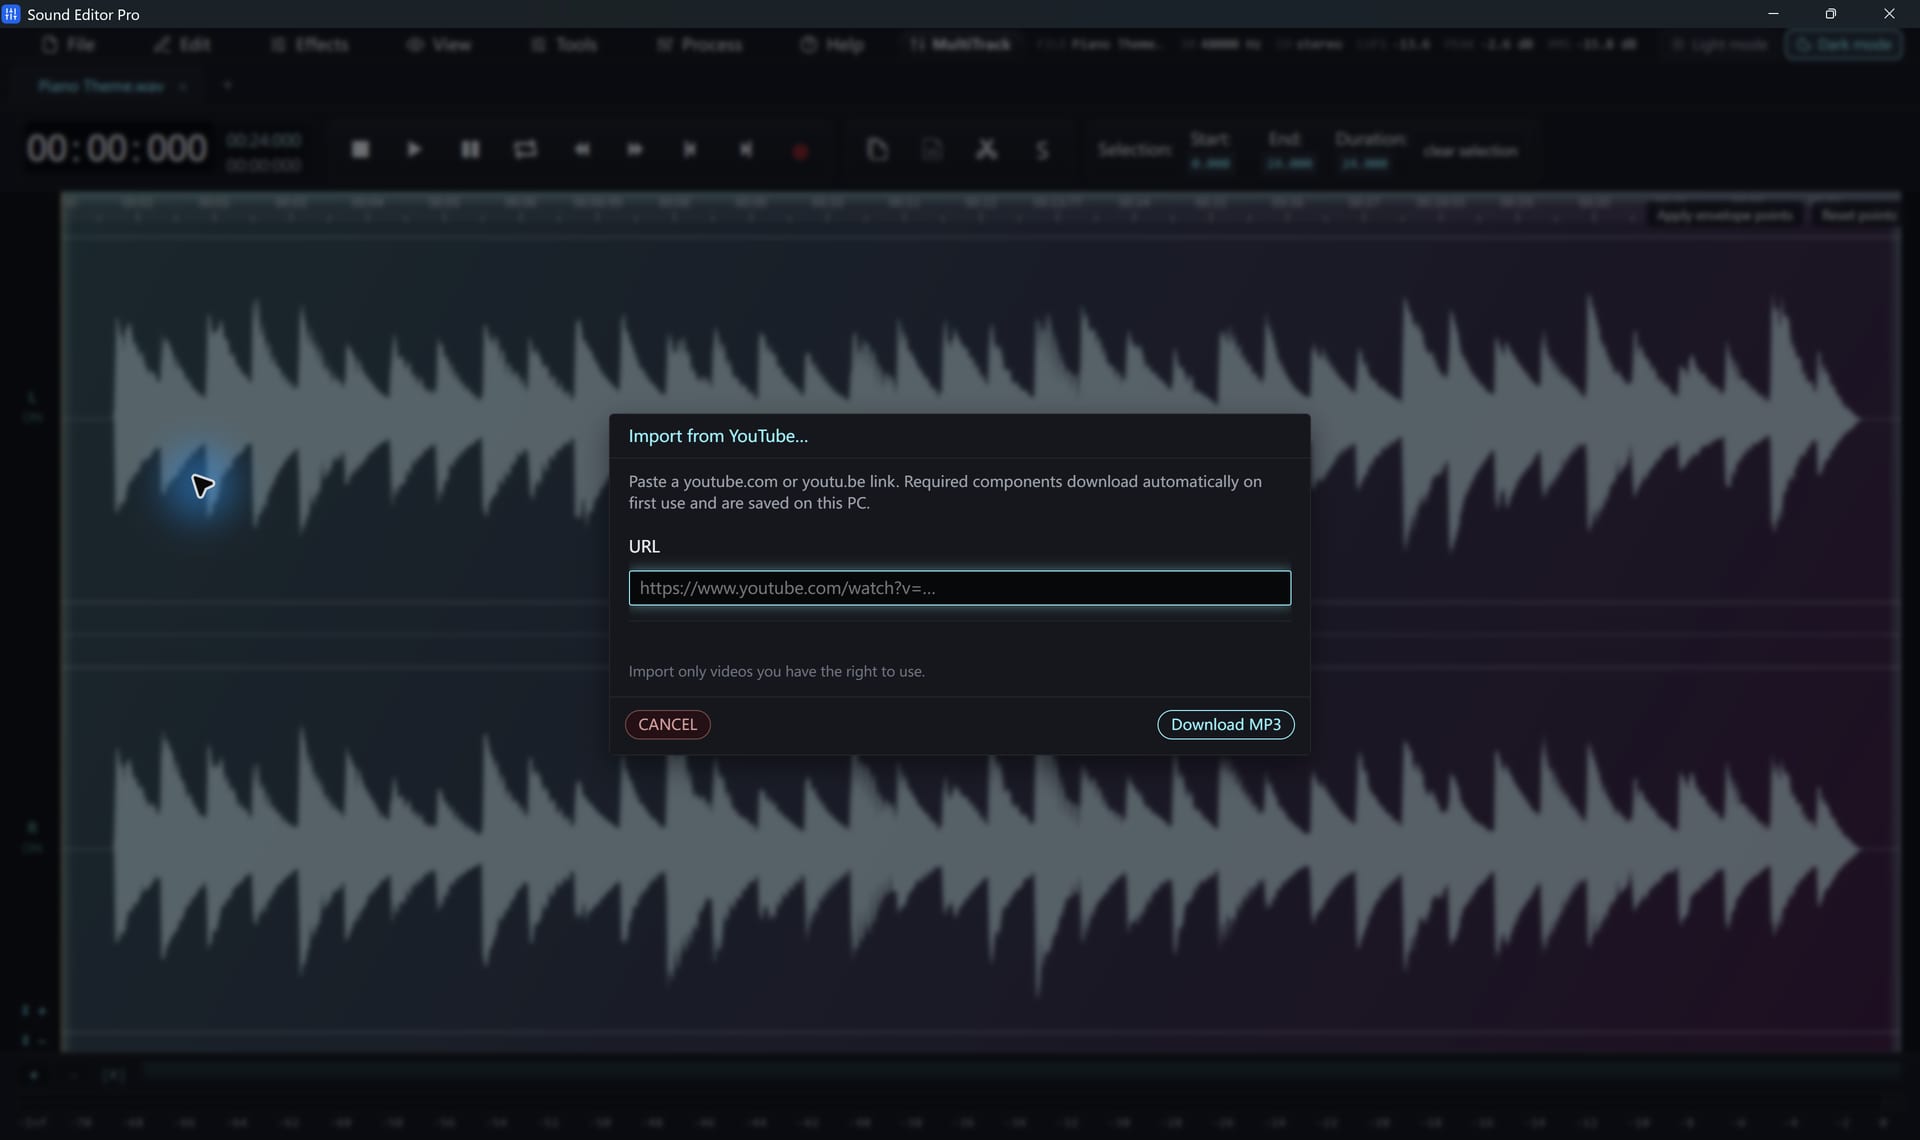Close the Piano Theme.wav tab
Screen dimensions: 1920x1140
pos(183,87)
